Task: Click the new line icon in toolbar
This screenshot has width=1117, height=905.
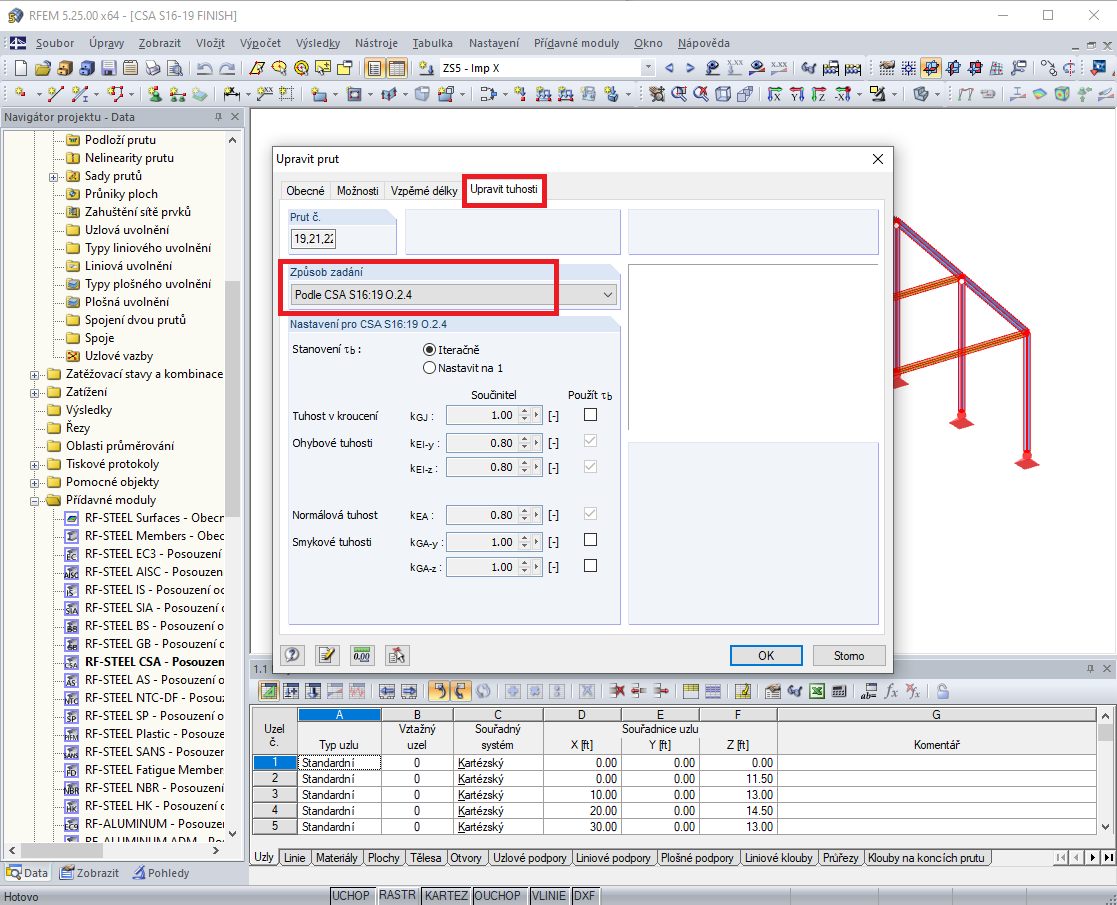Action: point(56,93)
